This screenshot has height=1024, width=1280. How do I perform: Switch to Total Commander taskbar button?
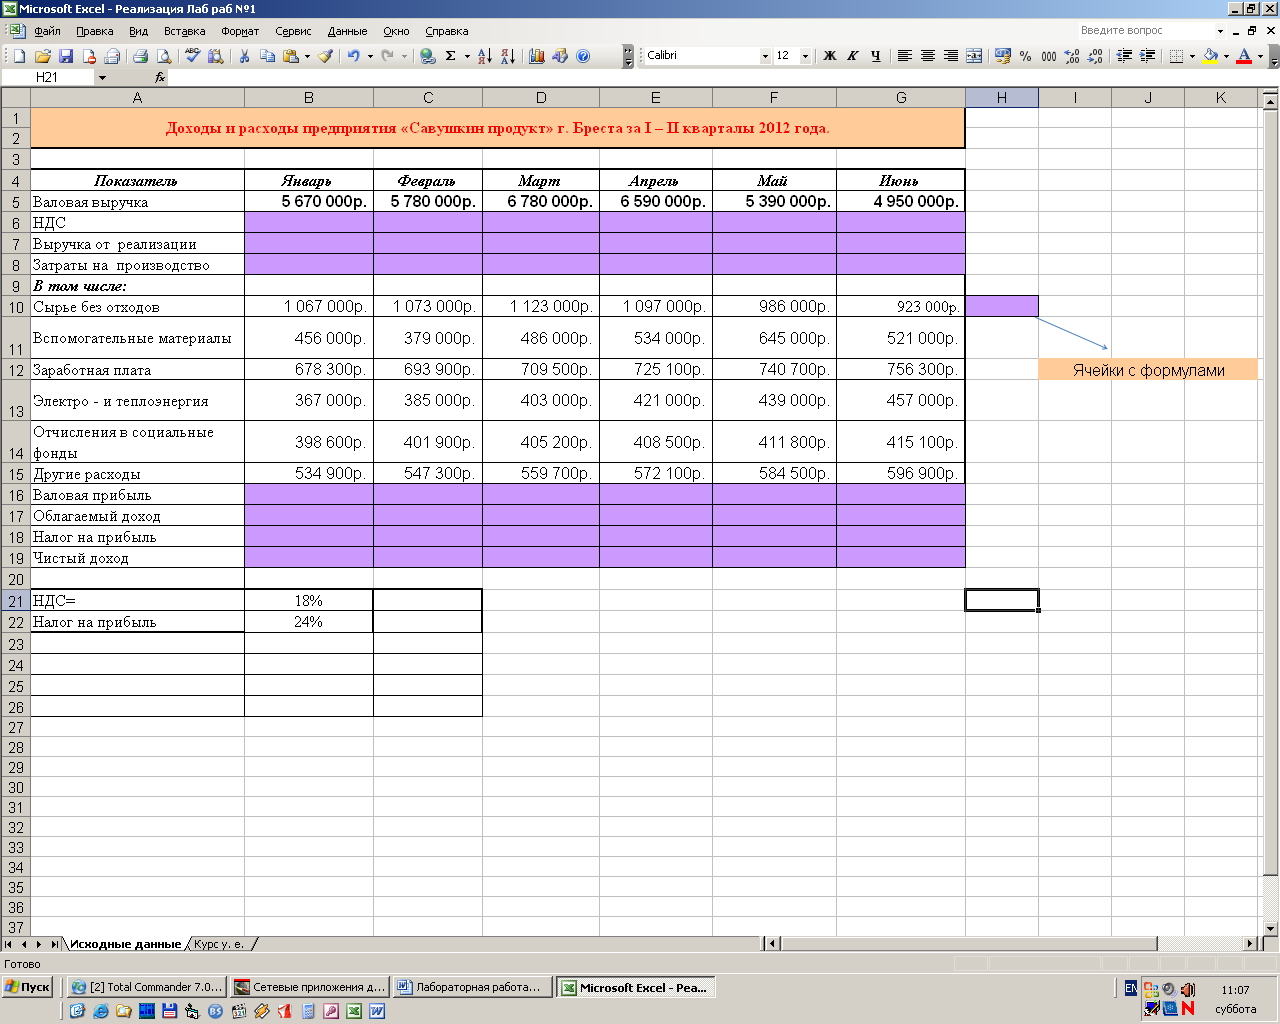pyautogui.click(x=147, y=987)
